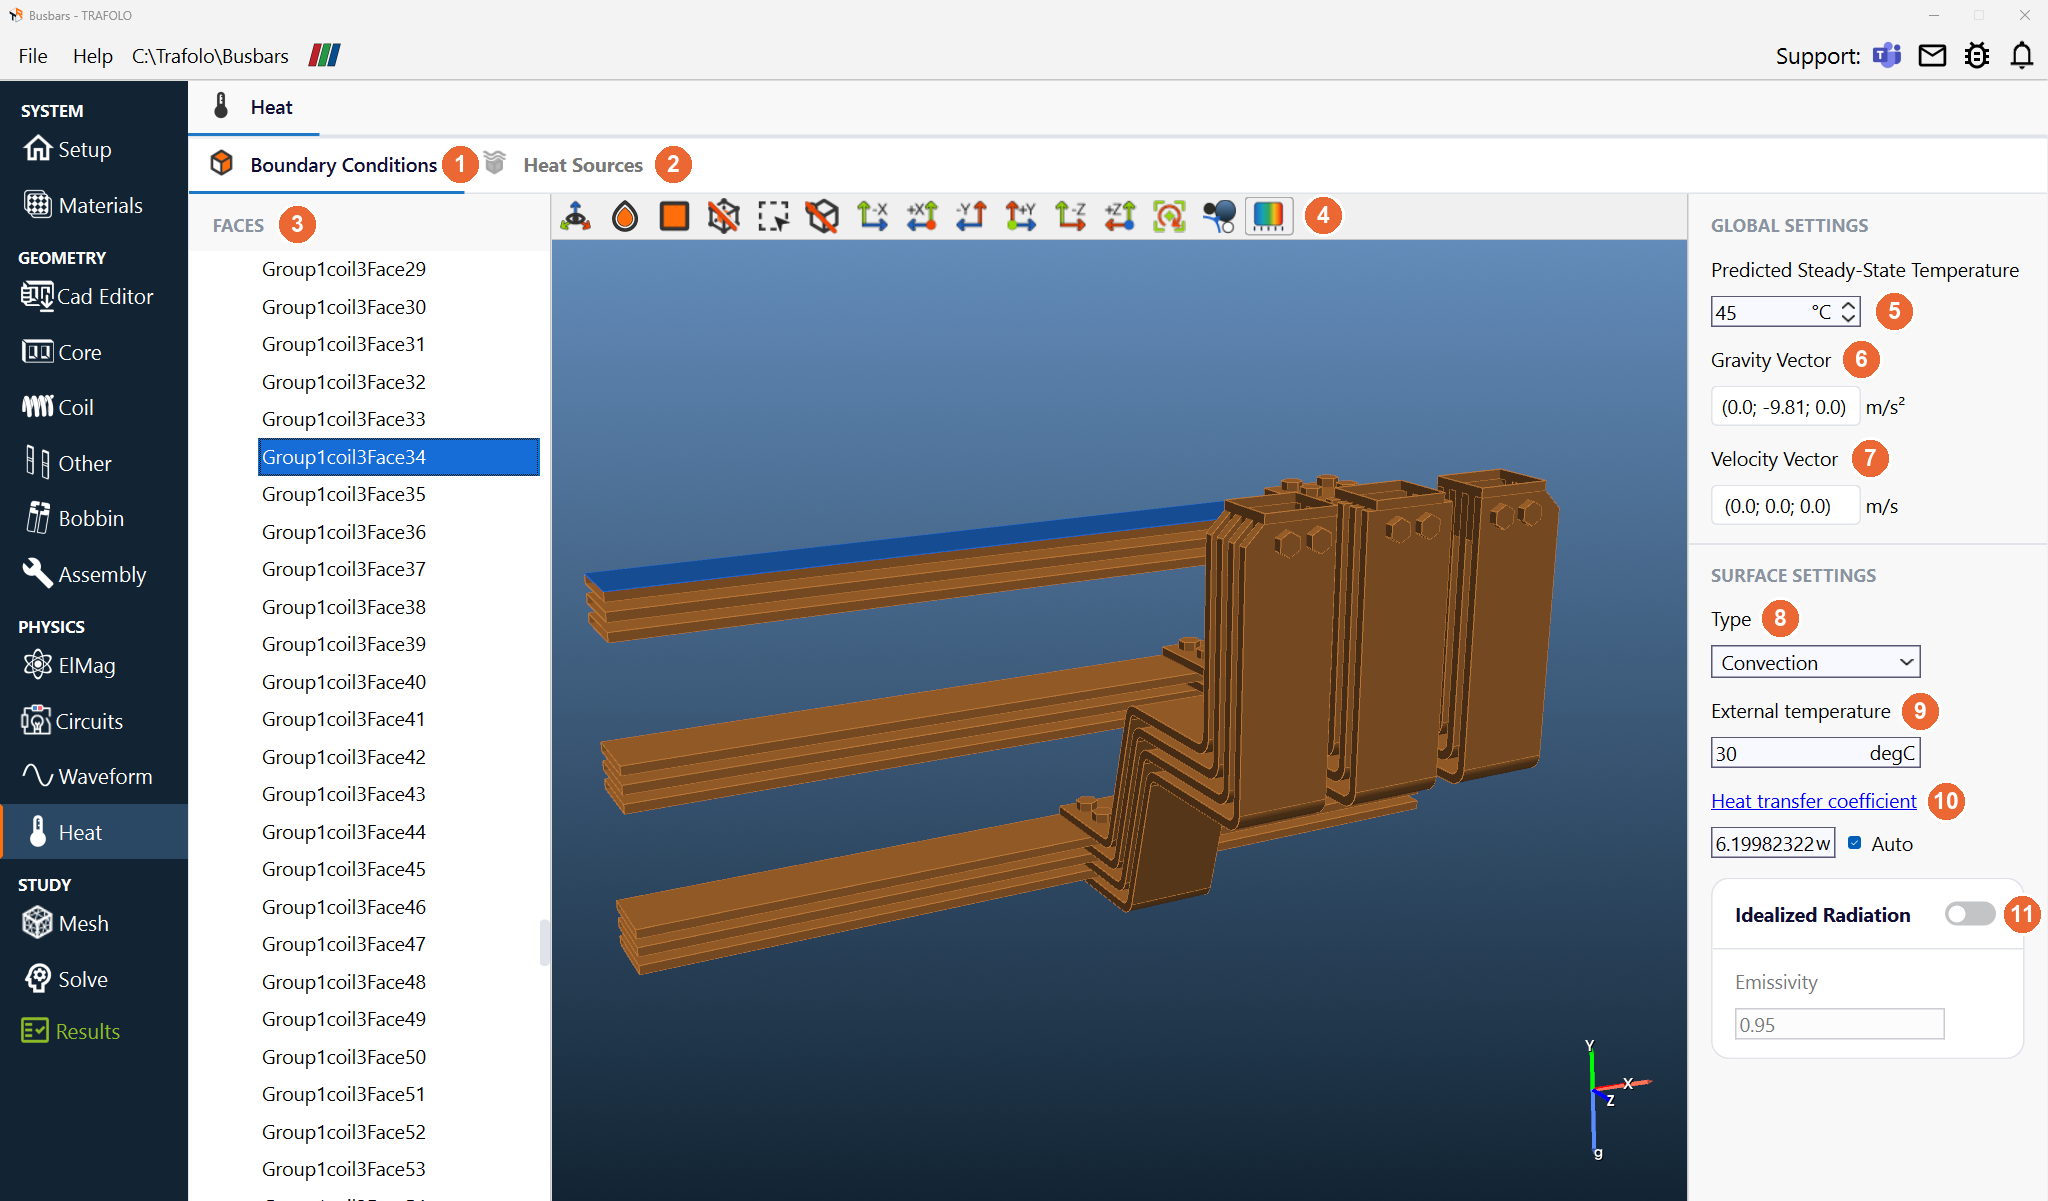Click the Gravity Vector field
The image size is (2048, 1201).
coord(1785,407)
